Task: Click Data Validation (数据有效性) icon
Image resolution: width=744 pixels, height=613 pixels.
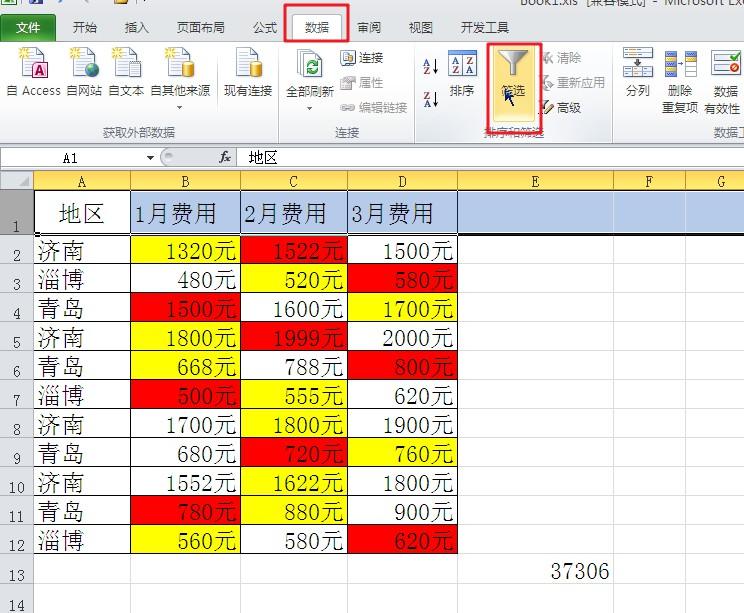Action: (x=723, y=81)
